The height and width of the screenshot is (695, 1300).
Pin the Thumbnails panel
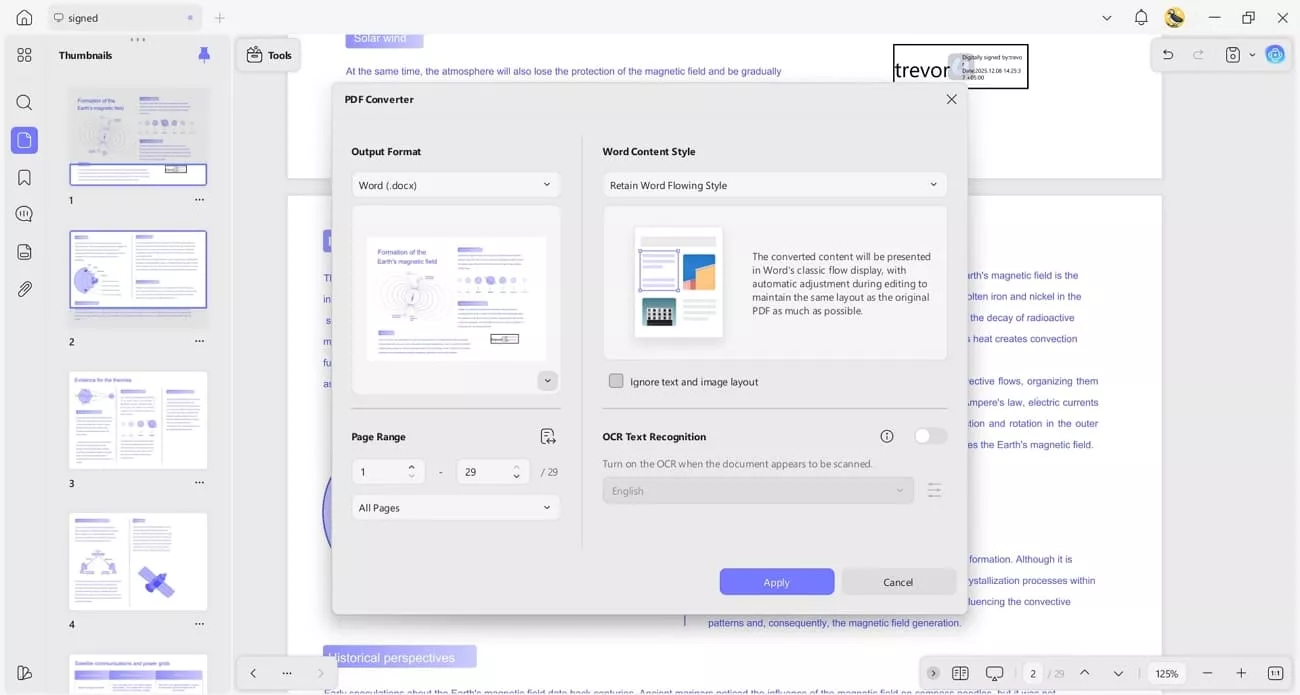[x=204, y=55]
